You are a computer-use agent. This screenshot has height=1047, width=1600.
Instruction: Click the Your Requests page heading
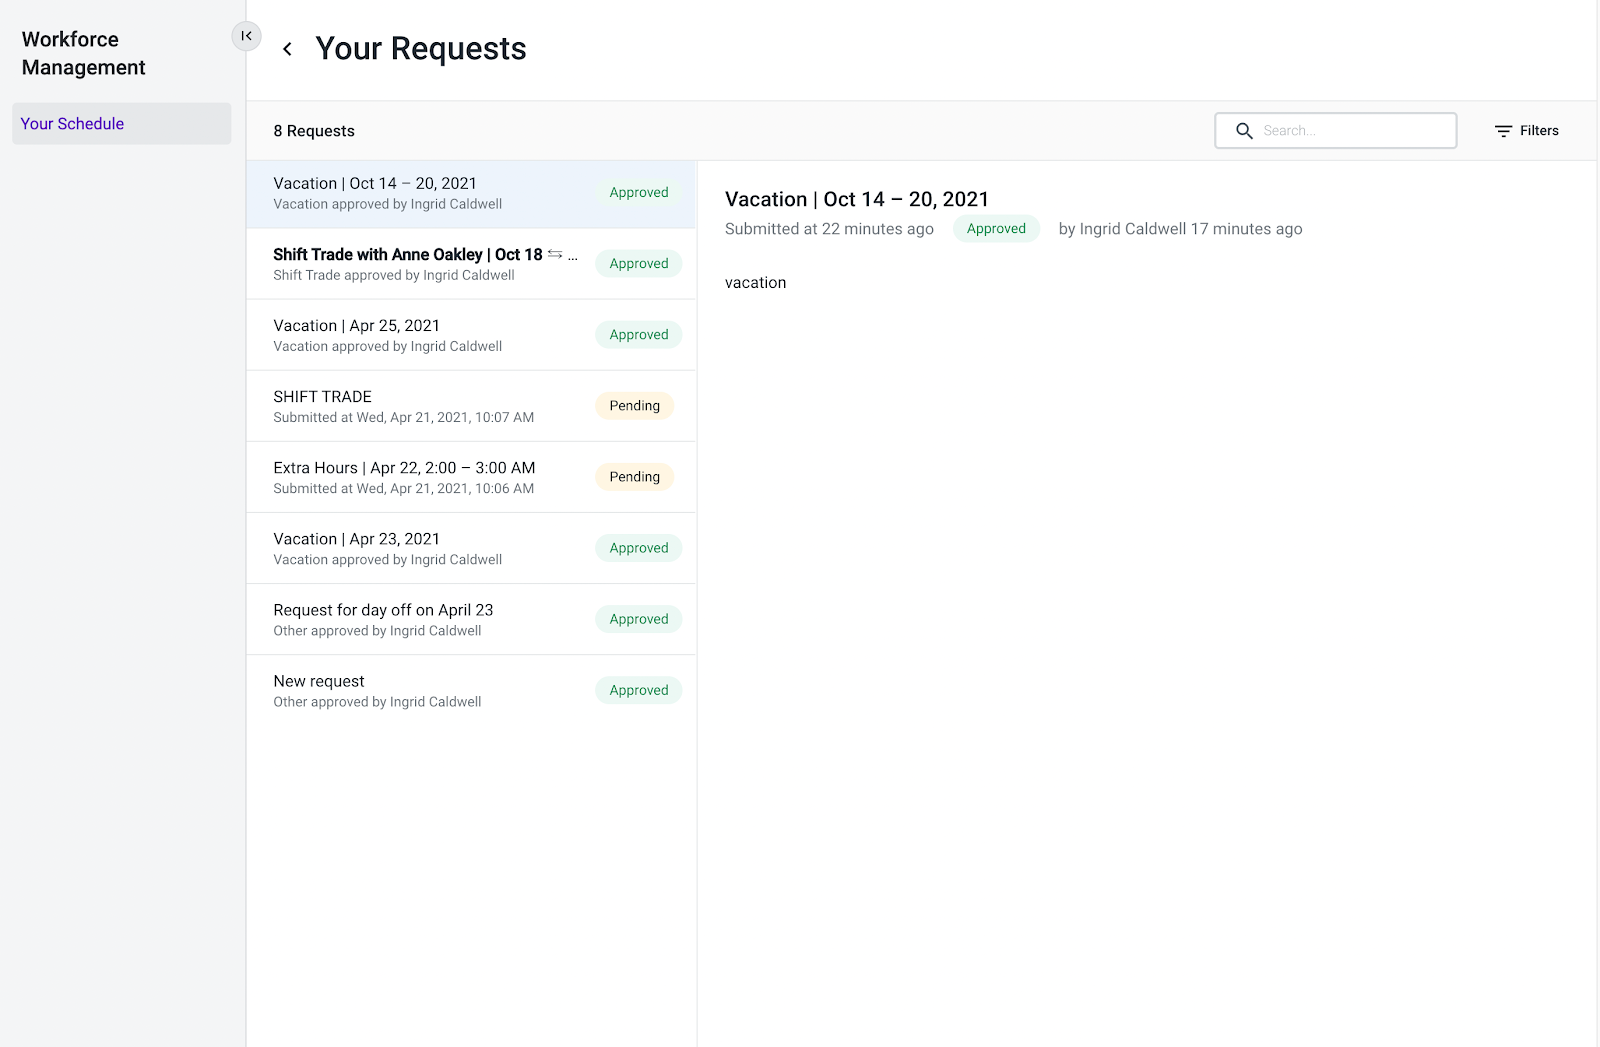coord(421,49)
